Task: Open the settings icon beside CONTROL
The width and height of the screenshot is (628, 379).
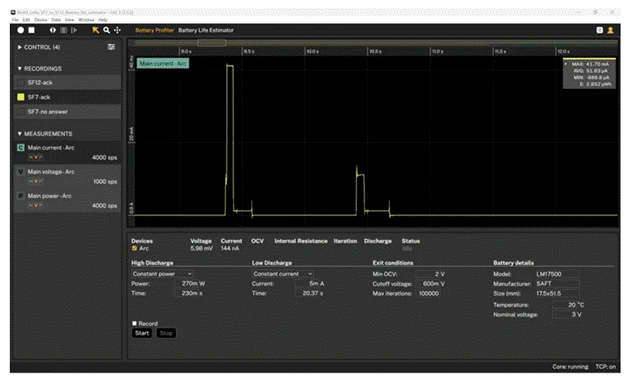Action: pos(111,47)
